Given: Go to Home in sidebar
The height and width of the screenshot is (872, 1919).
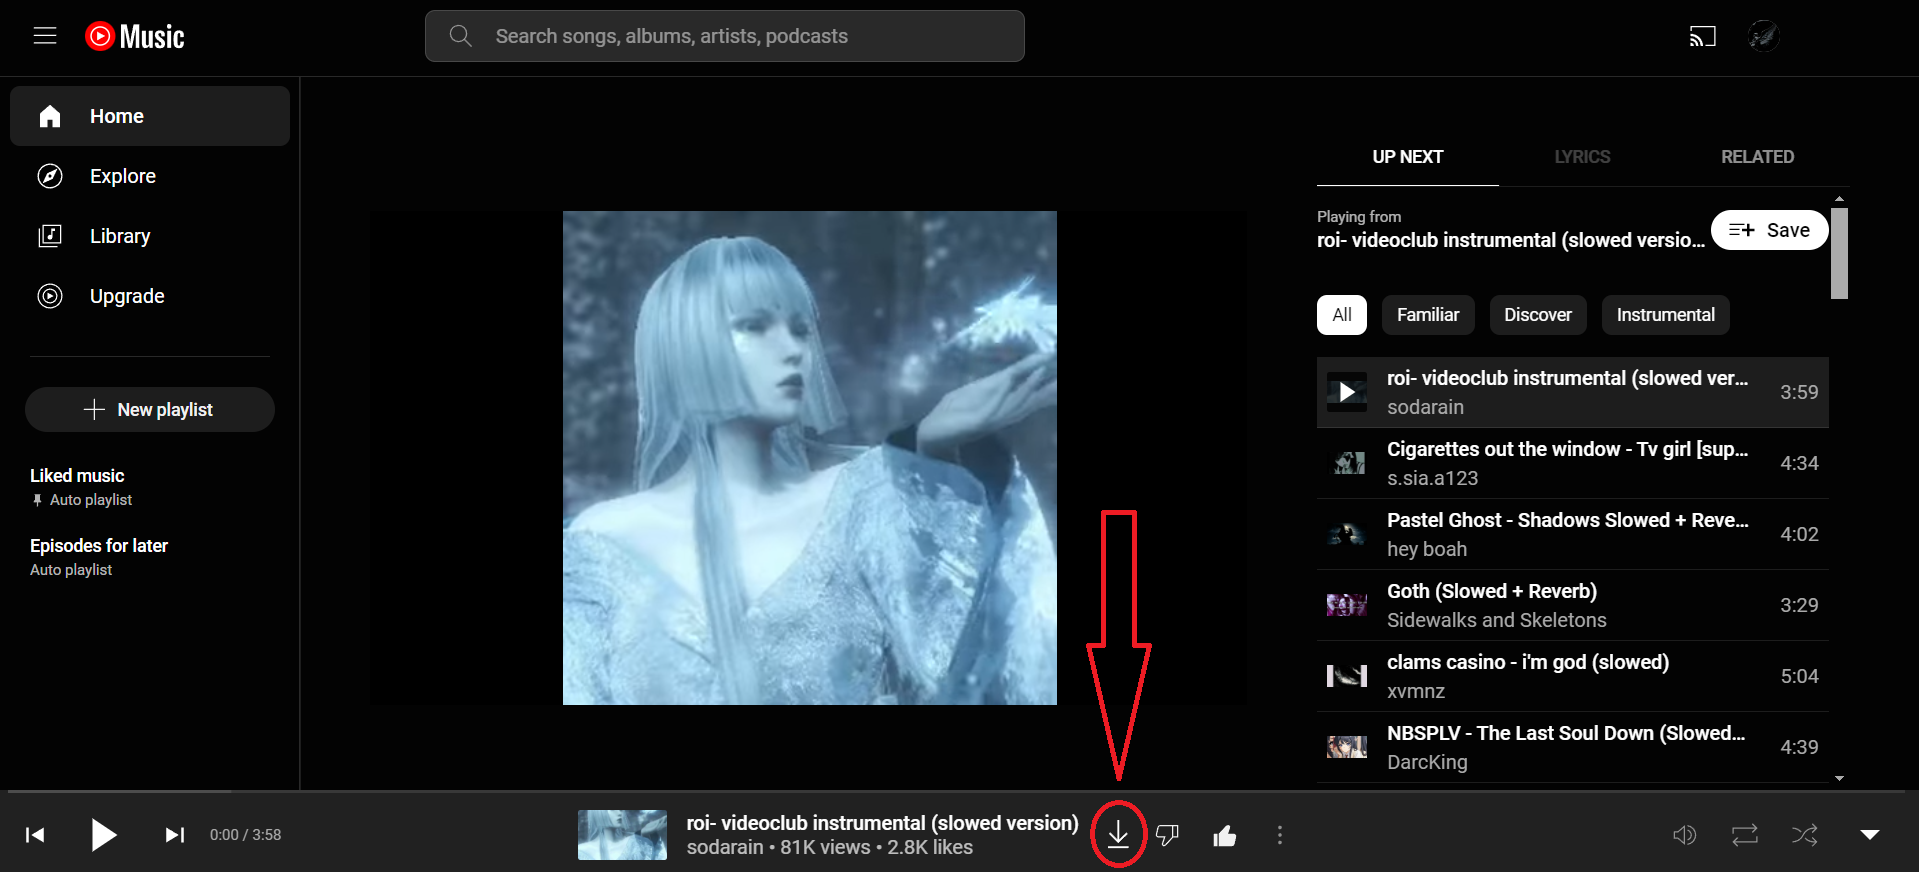Looking at the screenshot, I should 150,116.
